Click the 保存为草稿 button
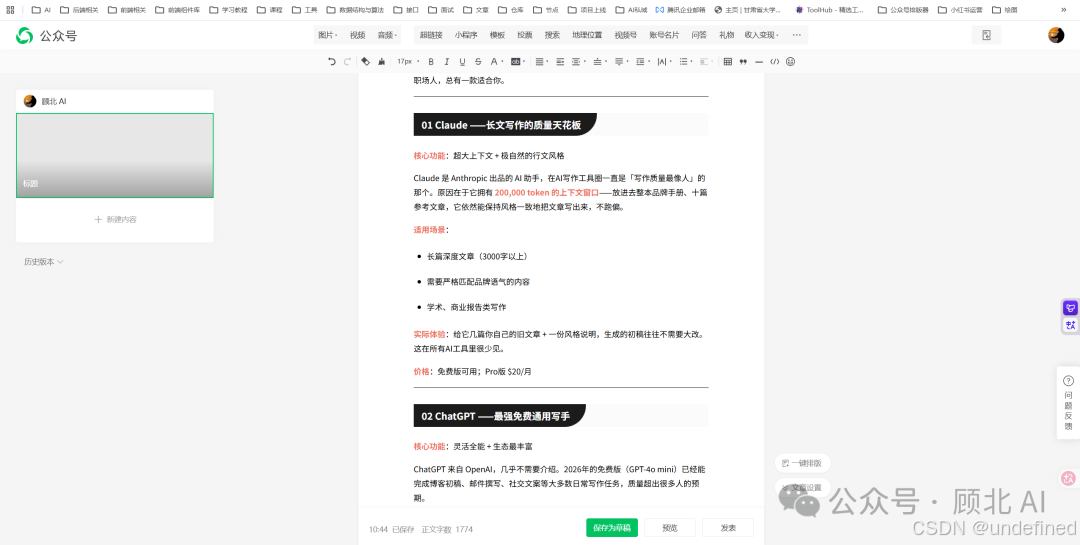Screen dimensions: 1080x545 [612, 528]
